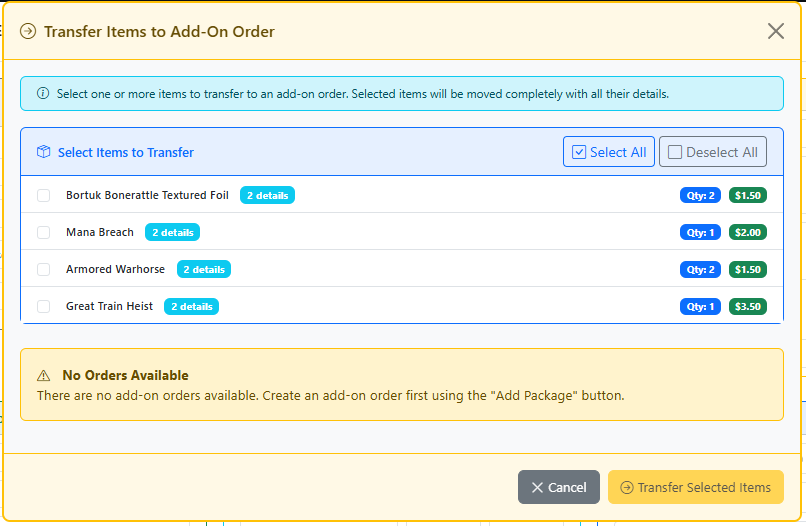Screen dimensions: 806x526
Task: Click Qty: 1 badge on Great Train Heist row
Action: point(700,306)
